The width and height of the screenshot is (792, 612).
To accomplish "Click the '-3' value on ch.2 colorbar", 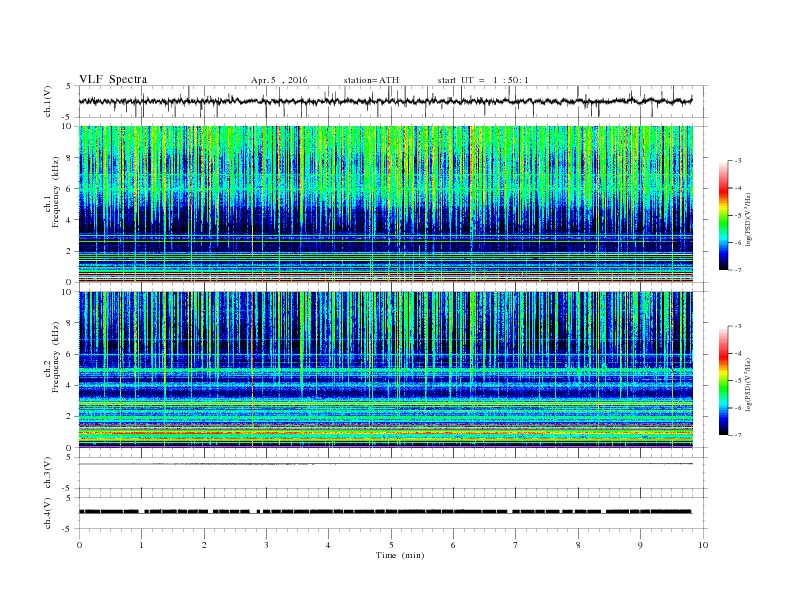I will [738, 326].
